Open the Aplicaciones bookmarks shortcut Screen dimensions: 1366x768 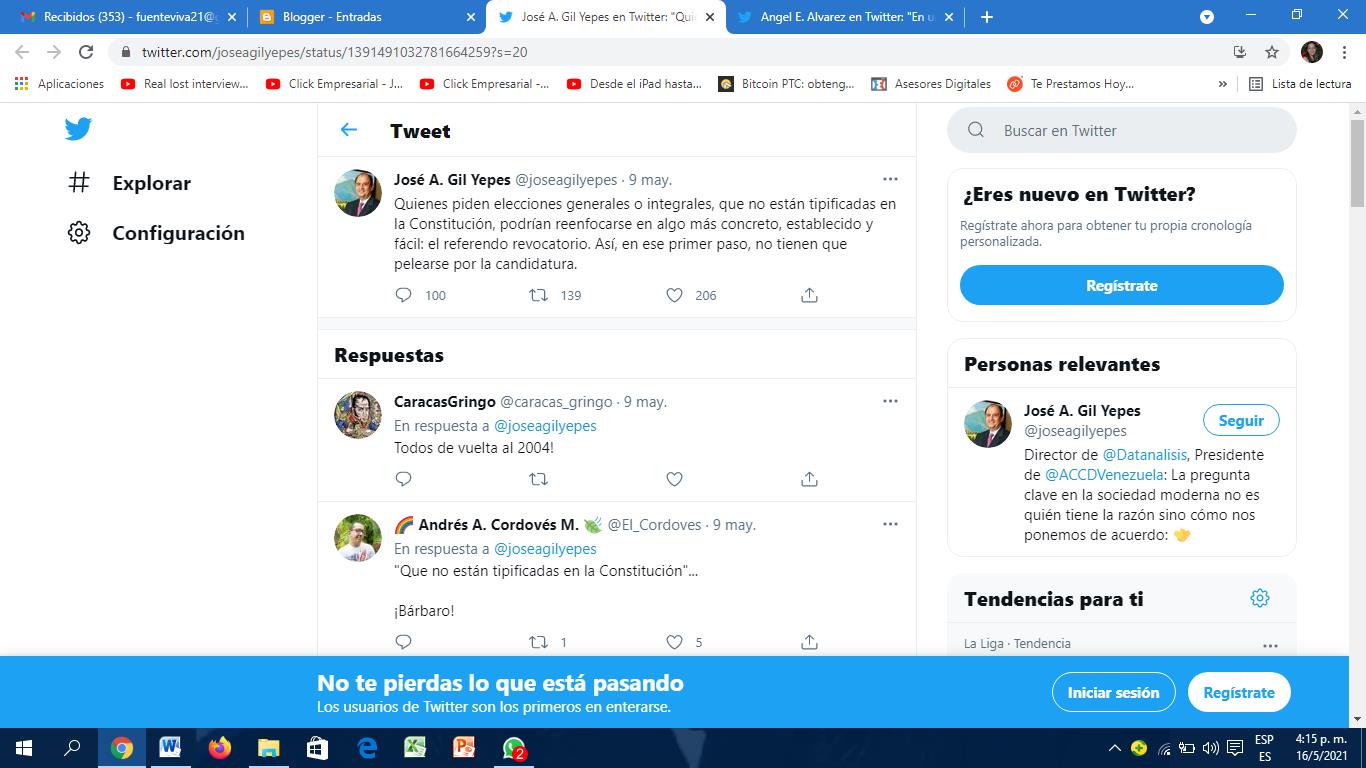tap(60, 84)
